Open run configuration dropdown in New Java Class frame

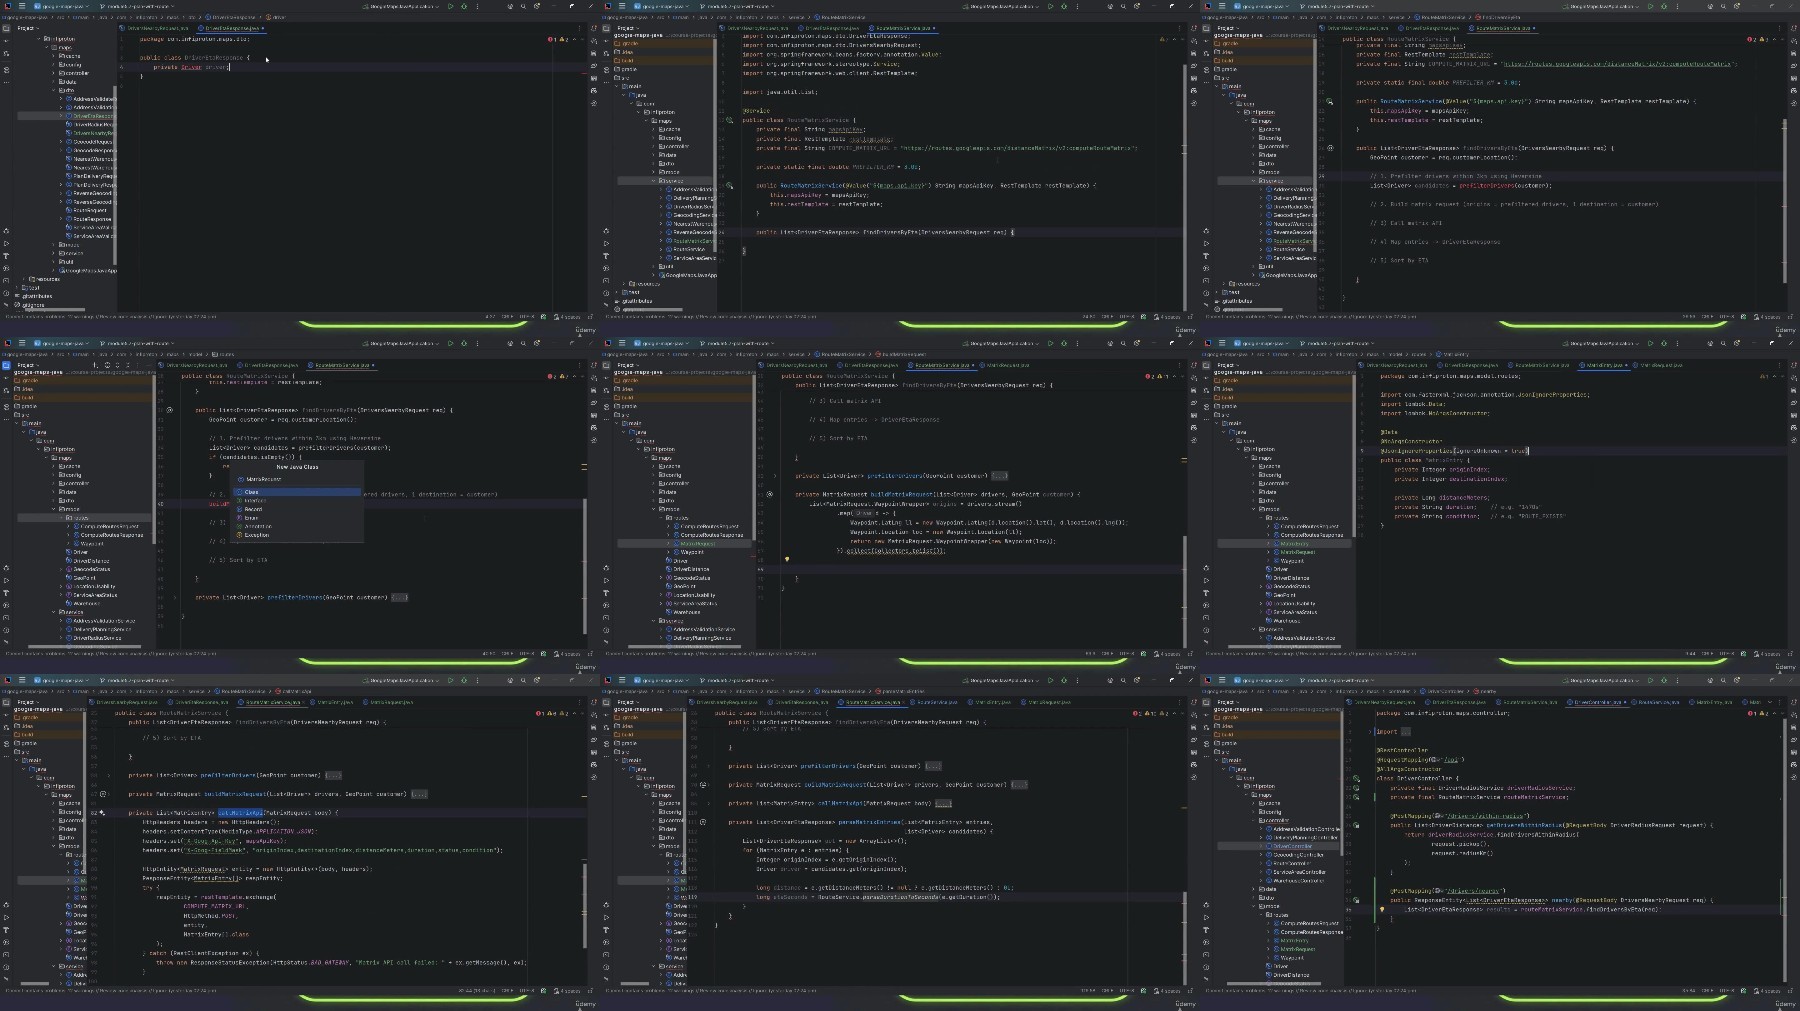point(402,343)
